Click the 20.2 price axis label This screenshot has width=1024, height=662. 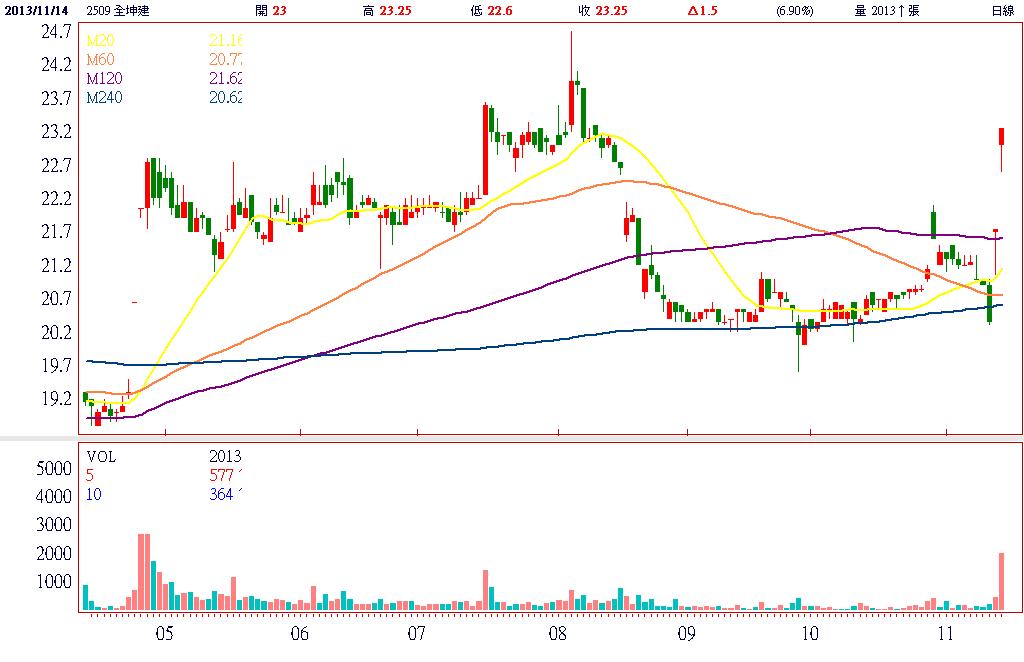point(56,332)
